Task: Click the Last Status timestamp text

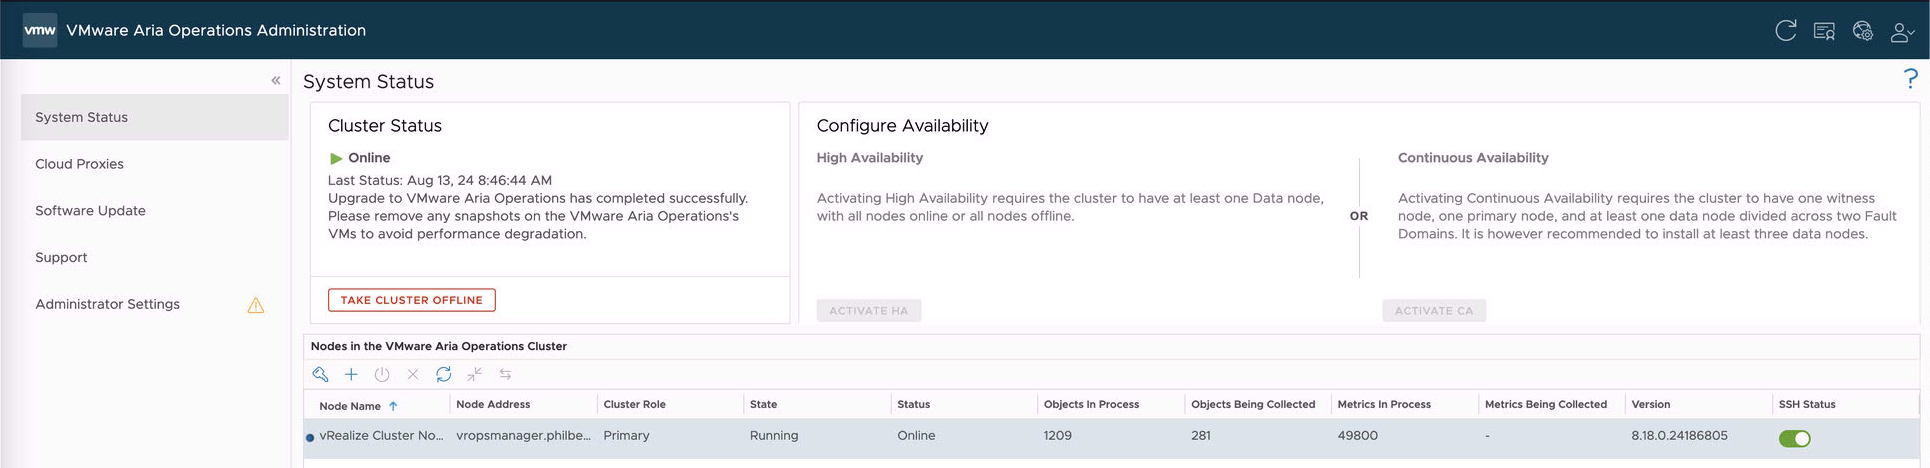Action: (x=440, y=181)
